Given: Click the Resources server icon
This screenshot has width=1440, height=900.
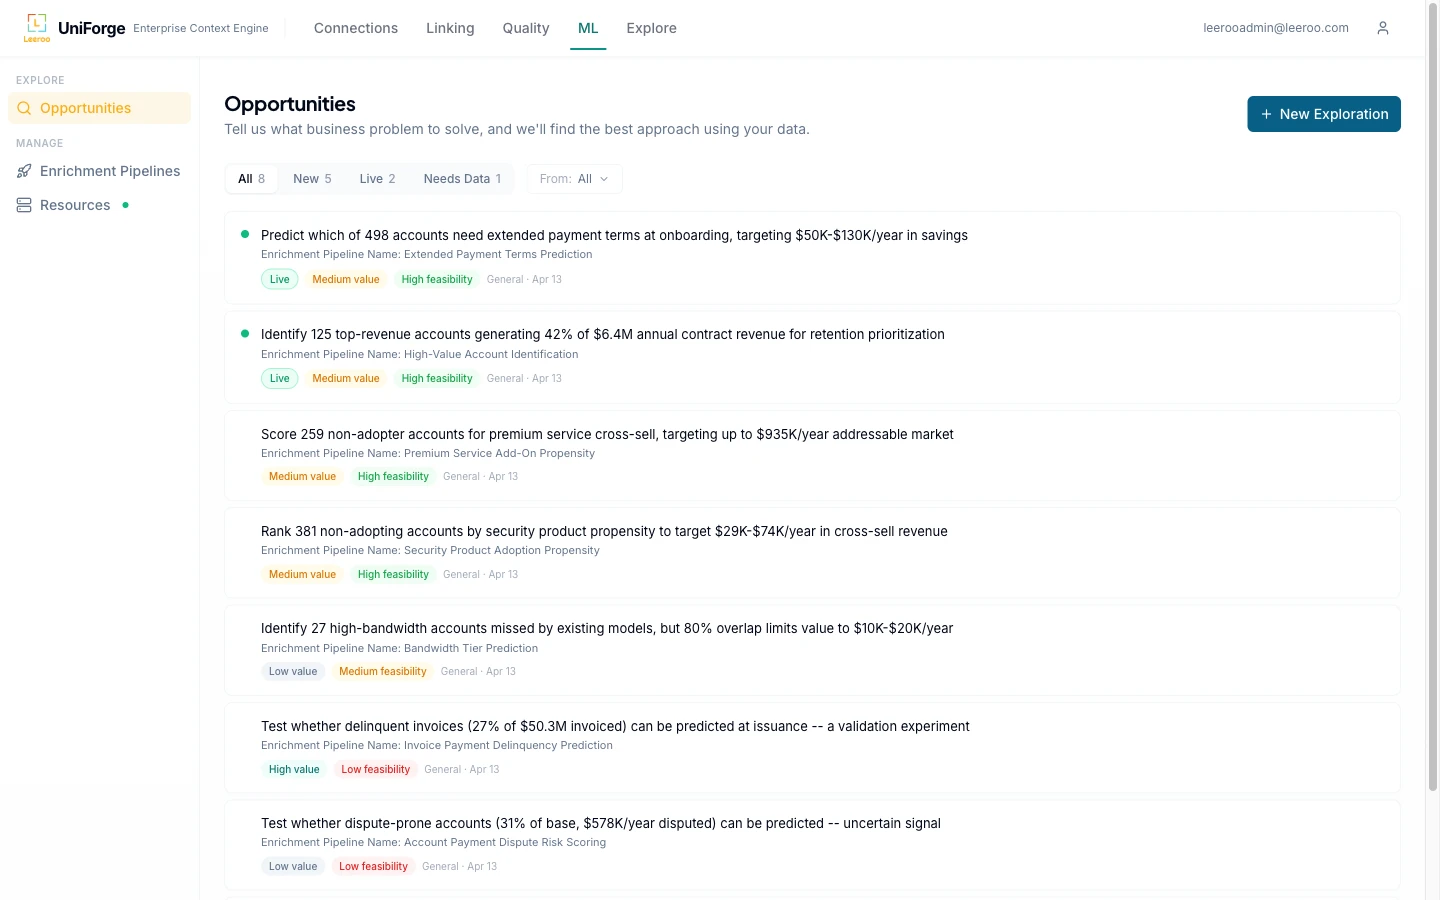Looking at the screenshot, I should 24,205.
